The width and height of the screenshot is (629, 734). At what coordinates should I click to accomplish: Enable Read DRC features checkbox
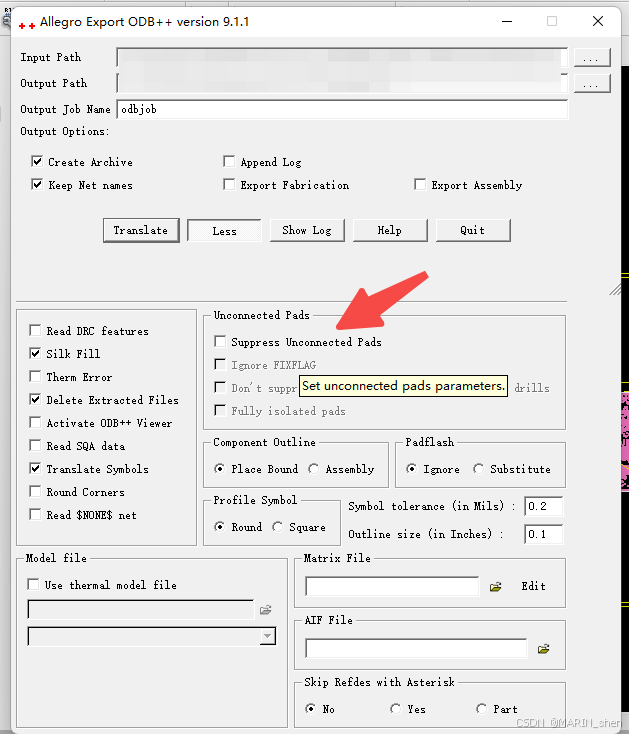(35, 330)
